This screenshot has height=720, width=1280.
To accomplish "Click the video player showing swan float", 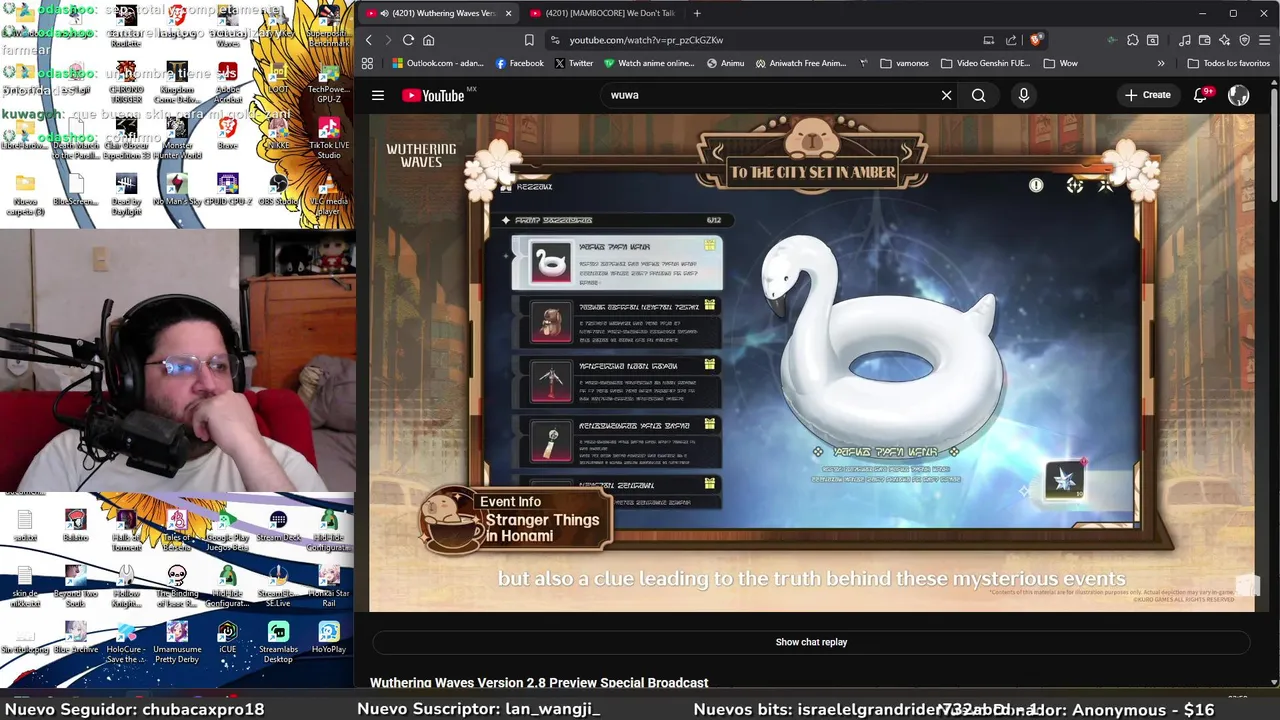I will [x=811, y=362].
